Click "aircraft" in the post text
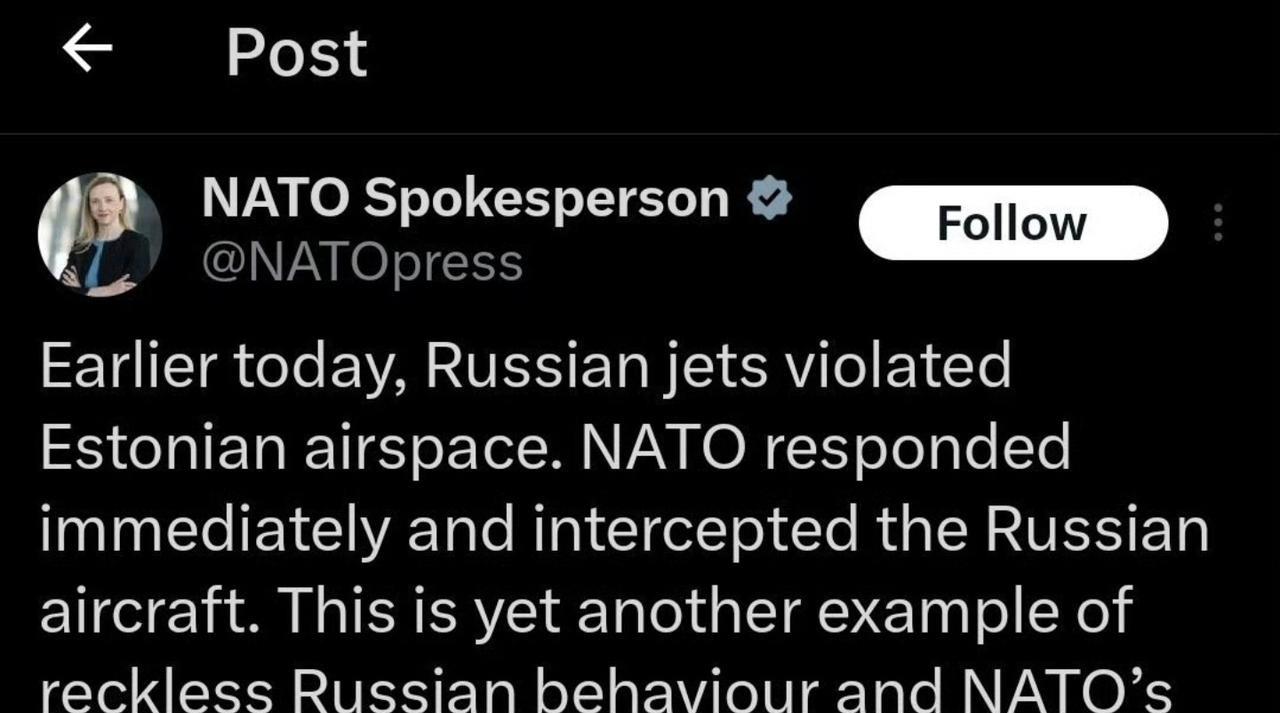 (x=150, y=611)
